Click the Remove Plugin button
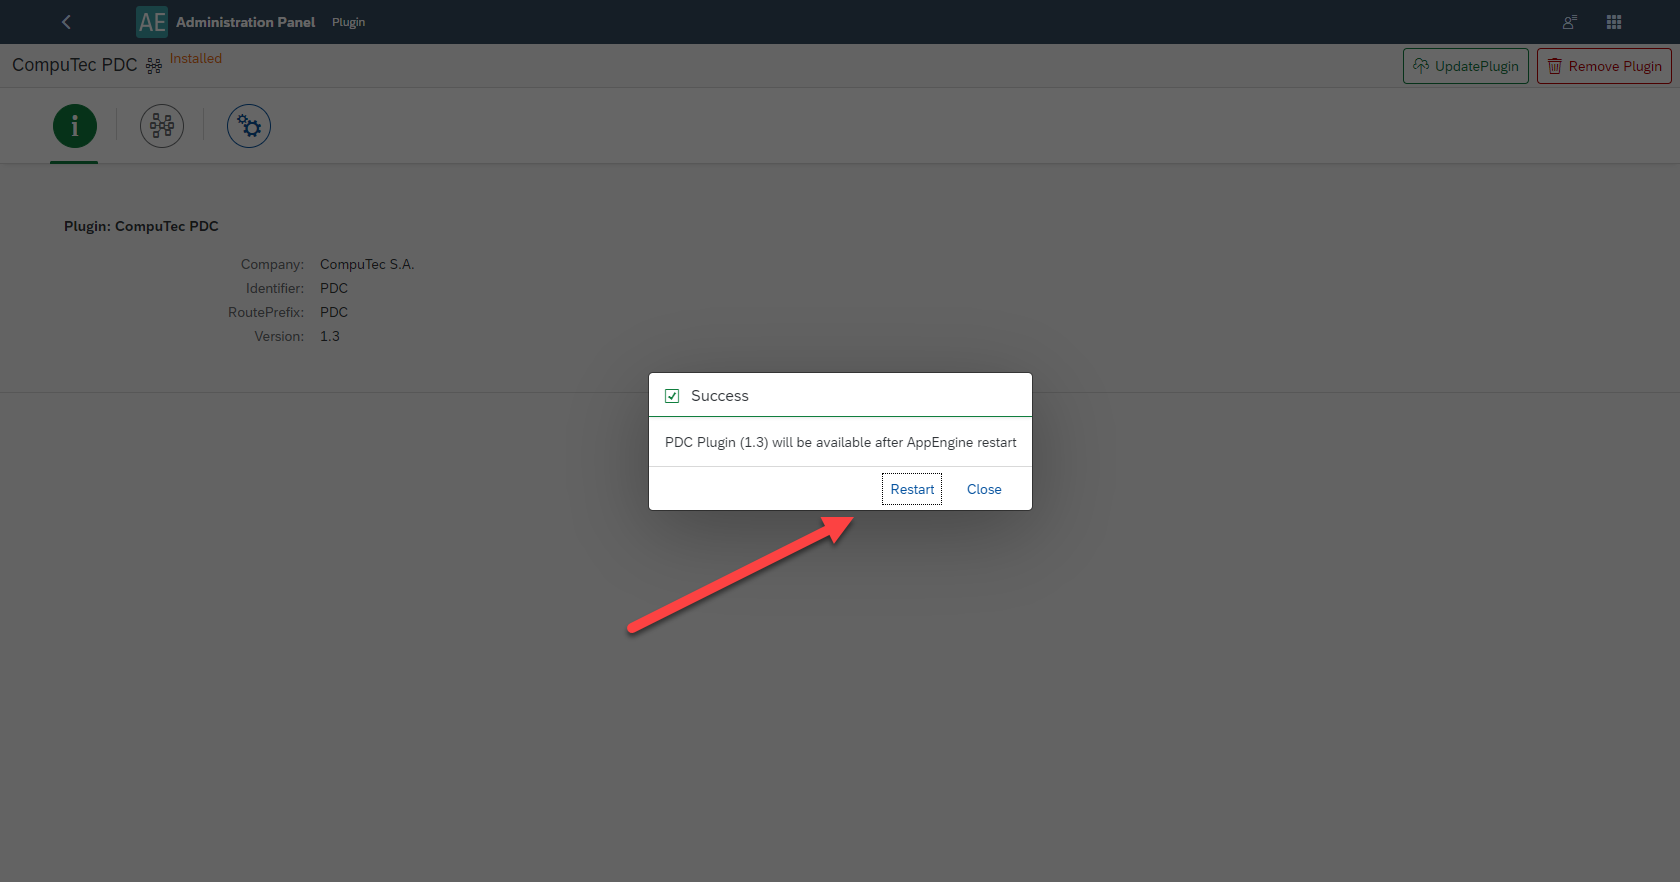 point(1604,66)
